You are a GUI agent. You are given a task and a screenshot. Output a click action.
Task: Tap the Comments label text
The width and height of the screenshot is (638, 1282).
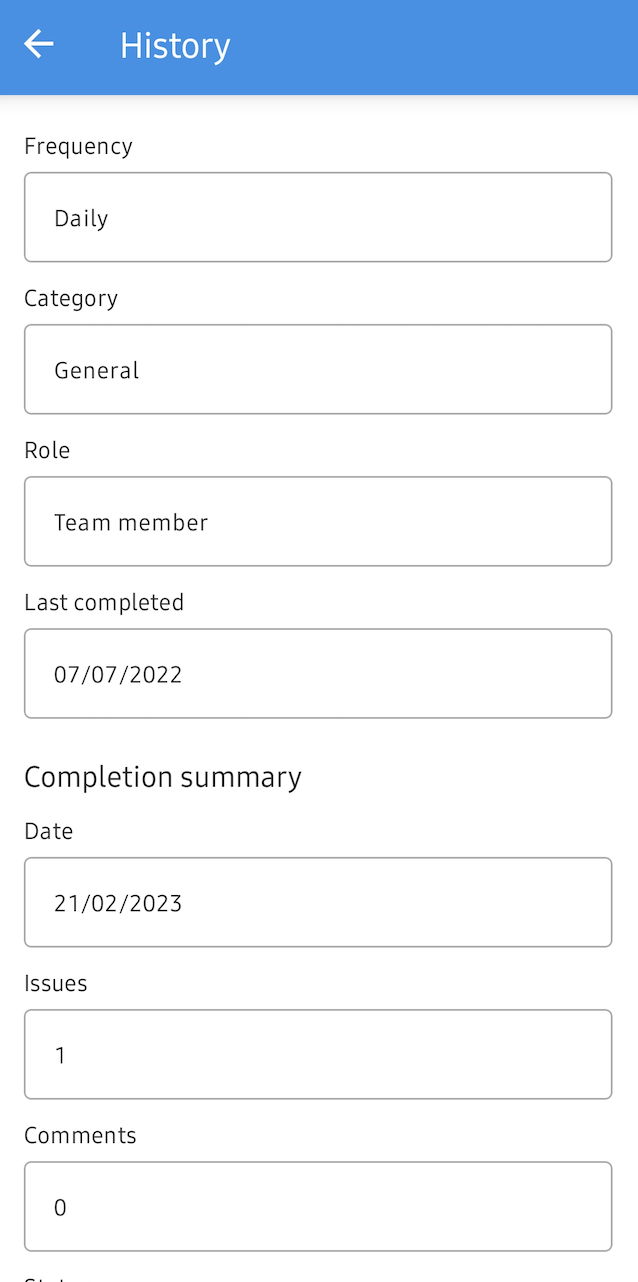[x=80, y=1135]
